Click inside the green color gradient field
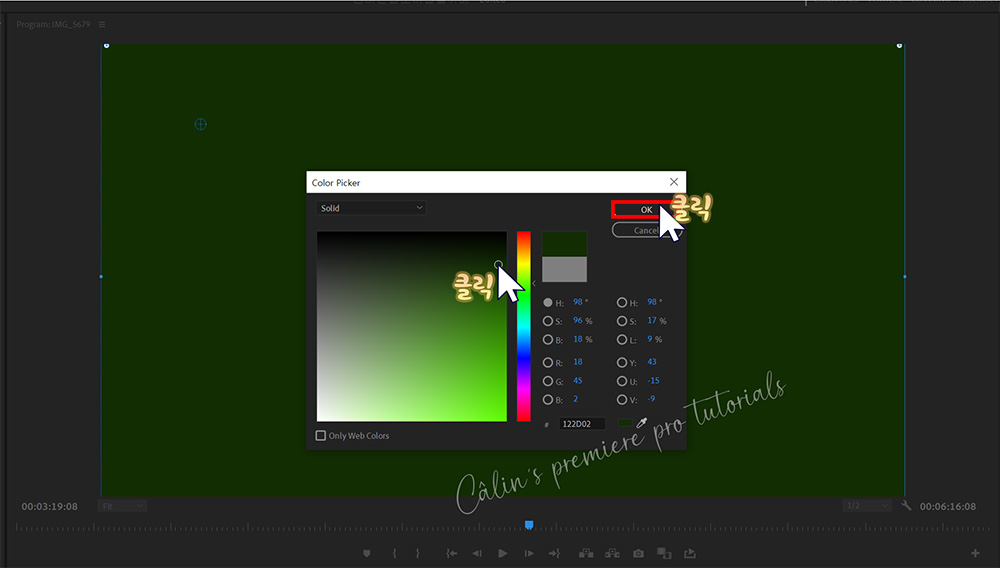The width and height of the screenshot is (1000, 568). (x=412, y=326)
